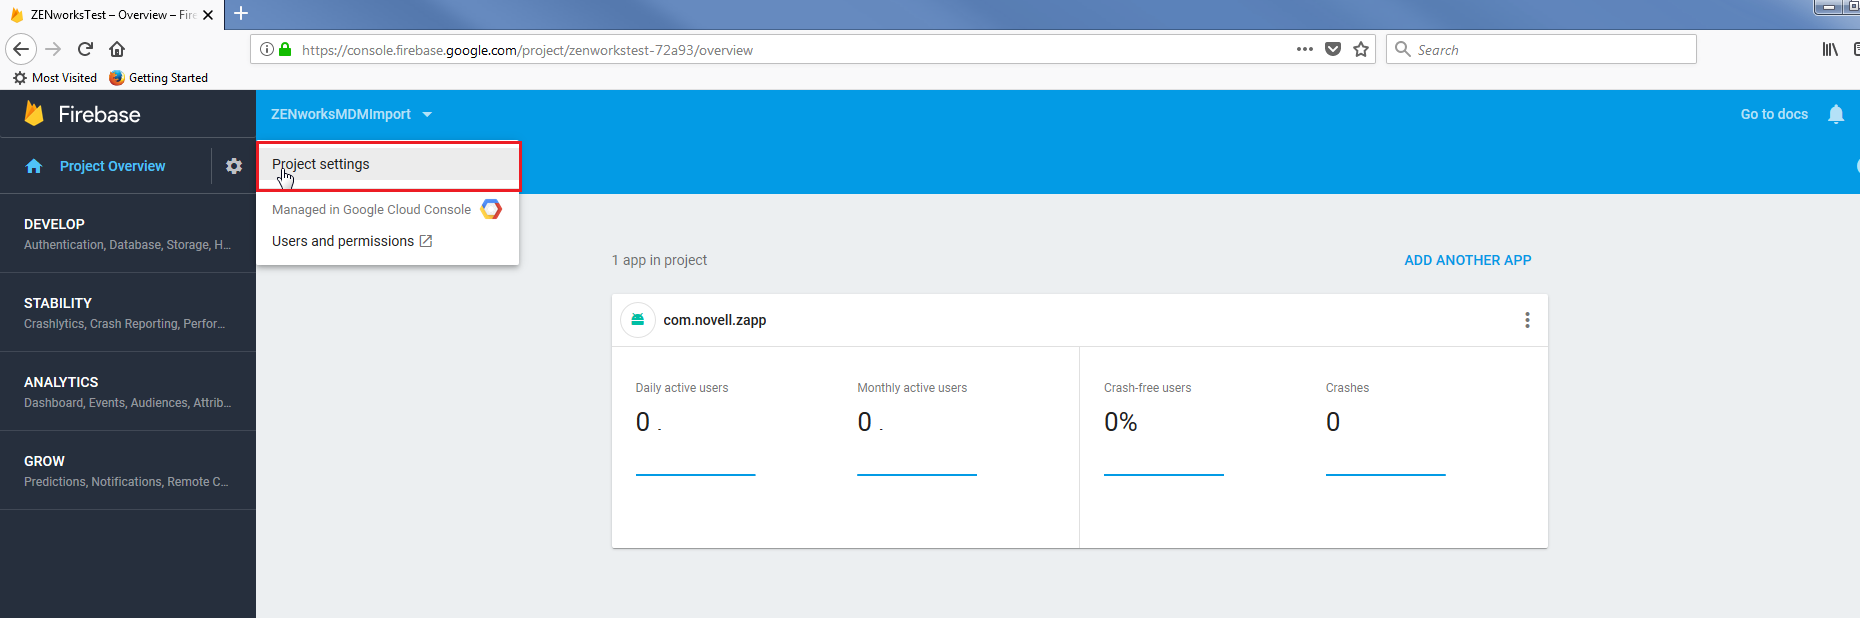Go back with the browser back arrow
The width and height of the screenshot is (1860, 622).
pyautogui.click(x=21, y=49)
